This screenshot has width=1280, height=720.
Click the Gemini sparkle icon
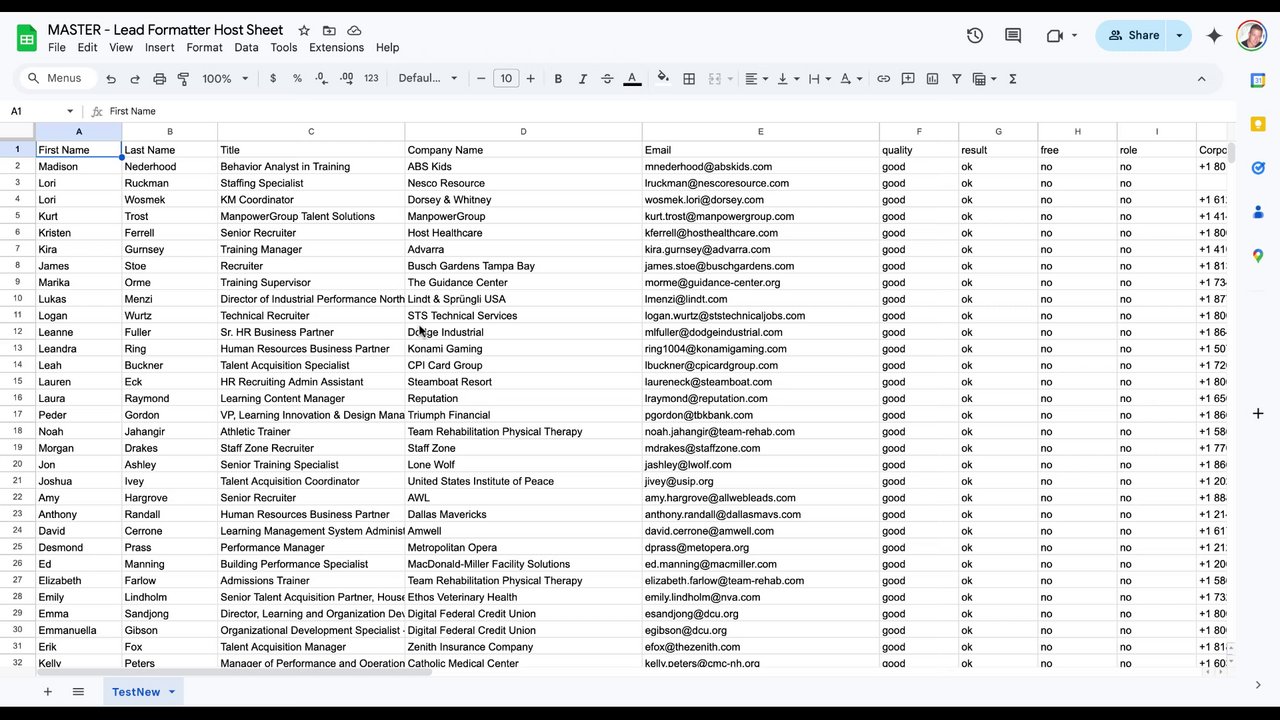(1214, 35)
